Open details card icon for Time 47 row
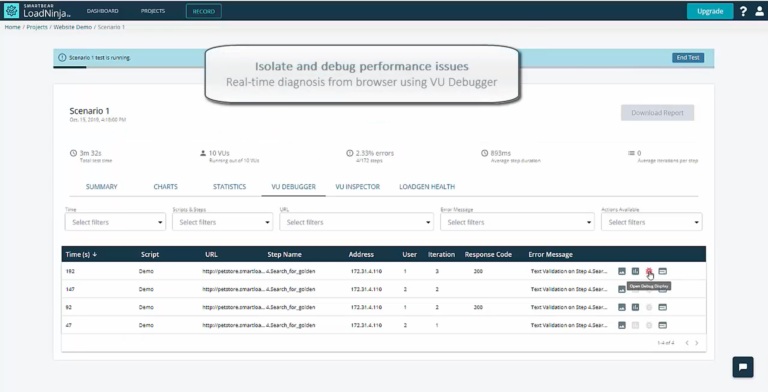768x392 pixels. pos(662,325)
